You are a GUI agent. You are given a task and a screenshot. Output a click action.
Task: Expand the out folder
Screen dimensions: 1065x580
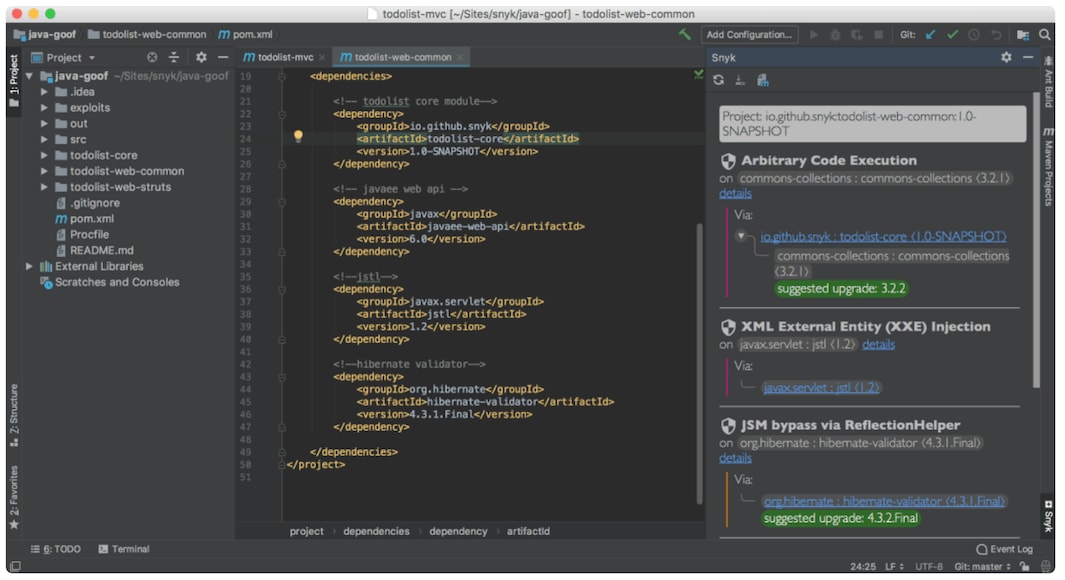point(44,124)
